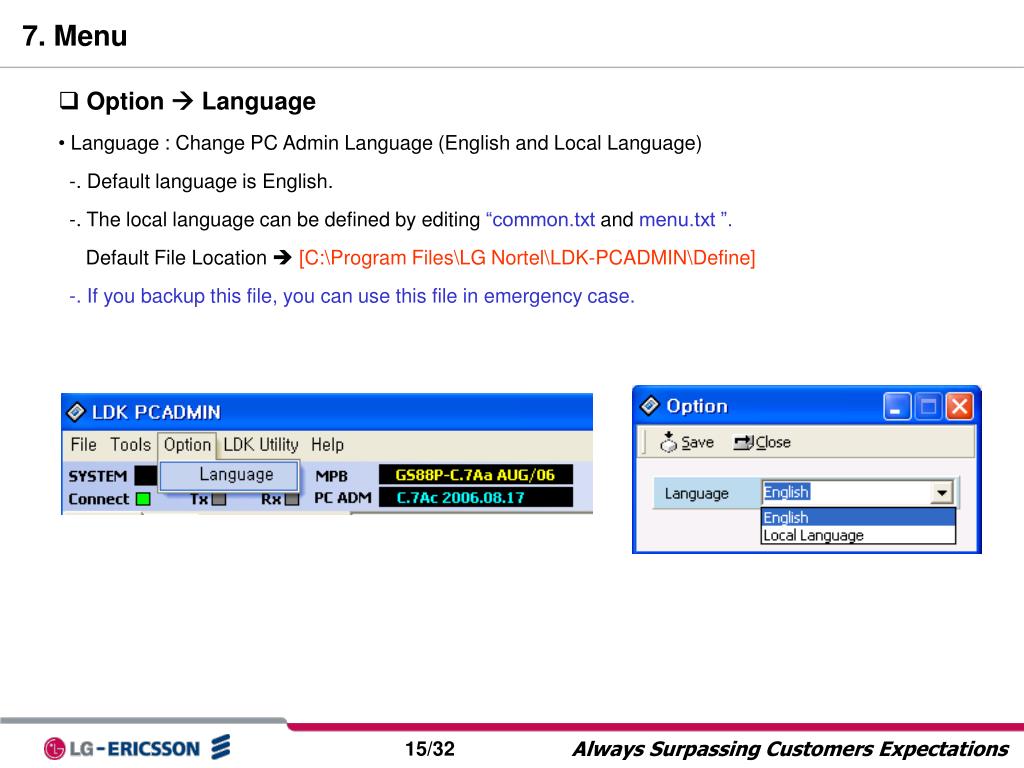
Task: Minimize the Option window
Action: point(897,407)
